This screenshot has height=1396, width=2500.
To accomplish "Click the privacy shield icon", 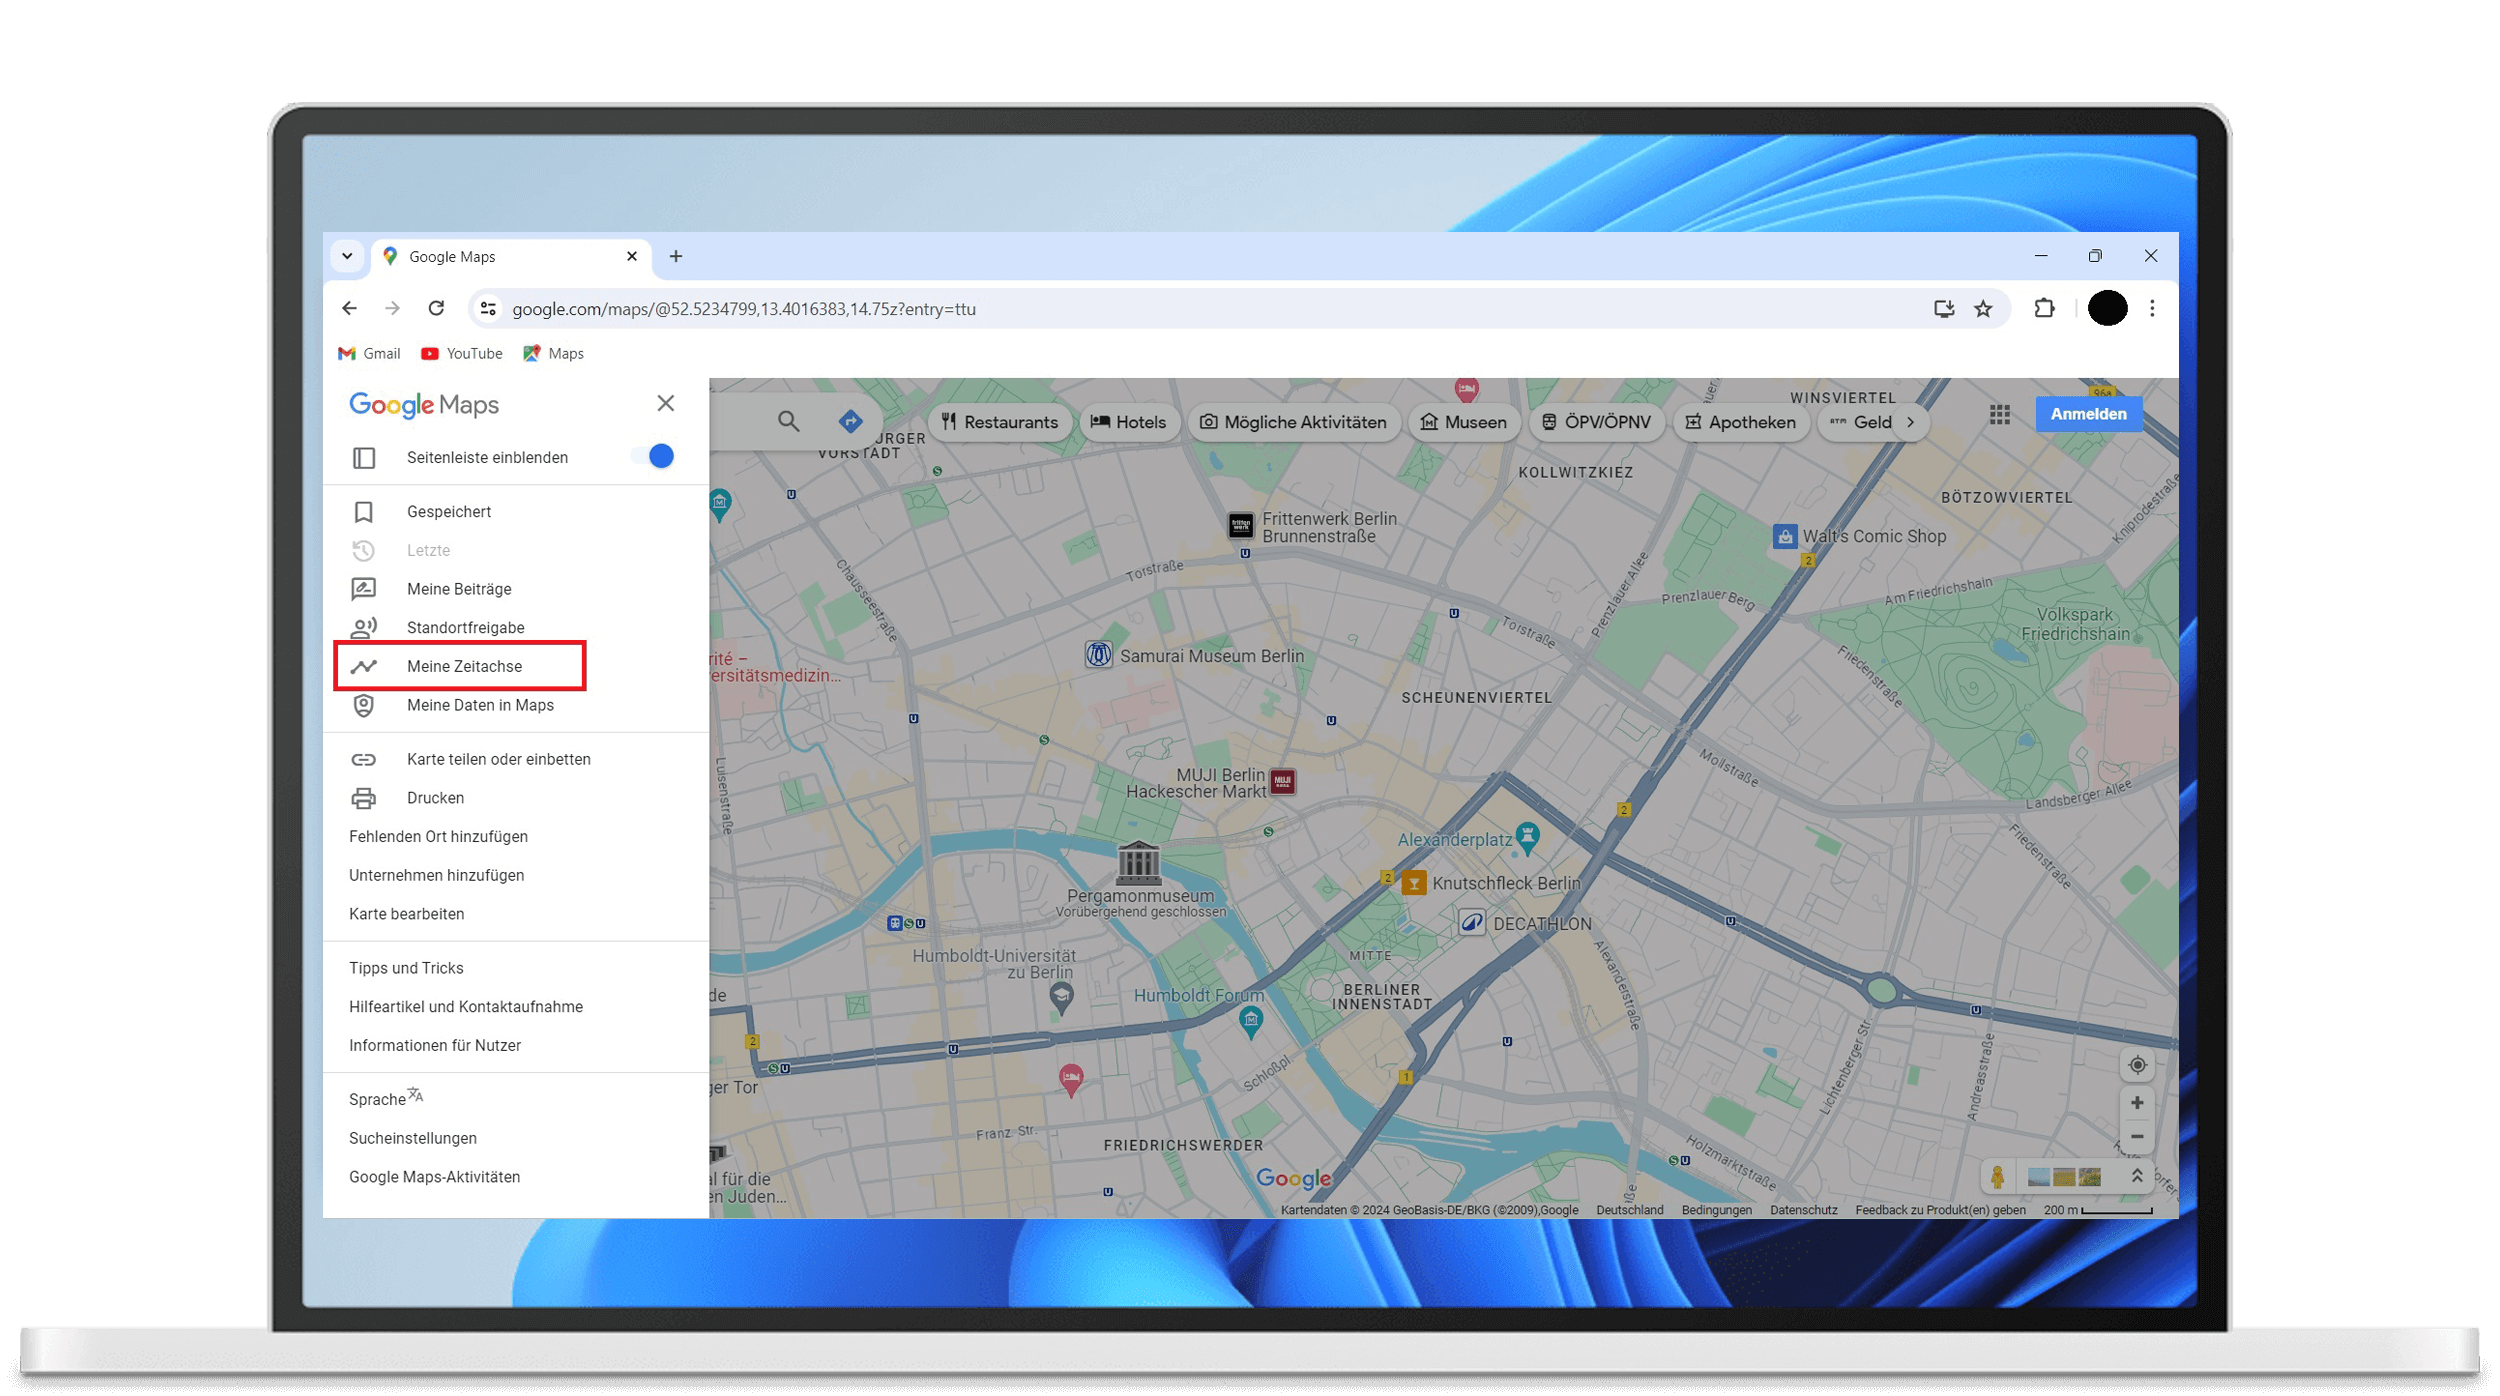I will point(364,705).
